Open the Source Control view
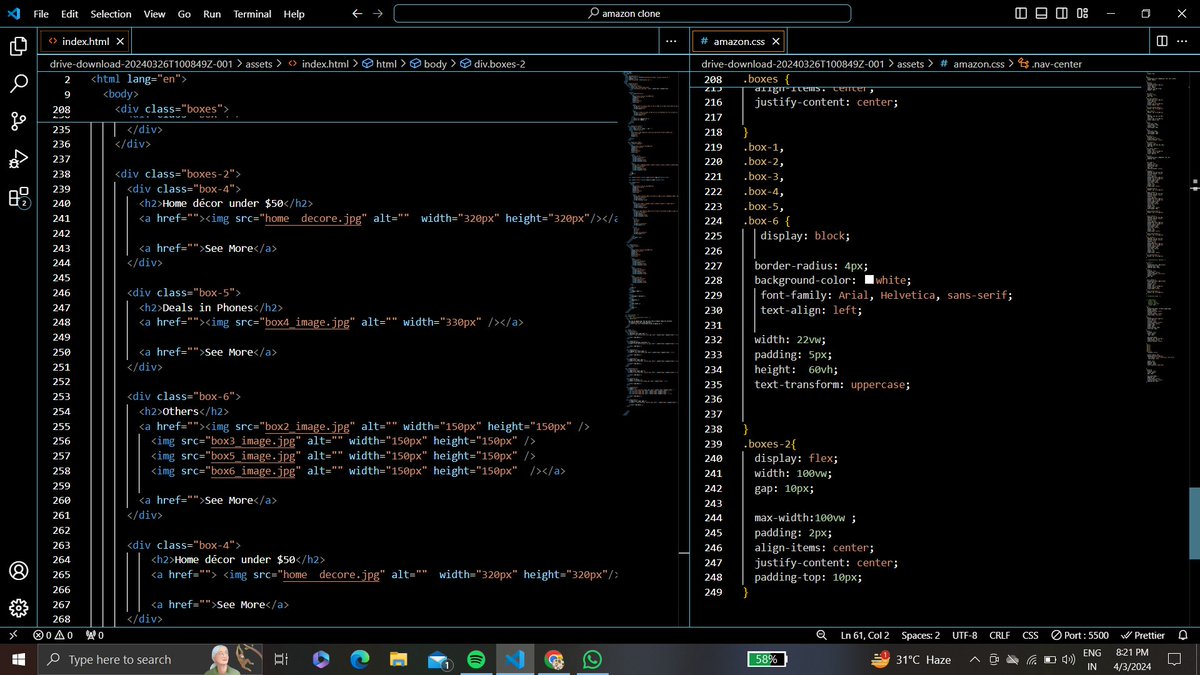The width and height of the screenshot is (1200, 675). click(18, 121)
